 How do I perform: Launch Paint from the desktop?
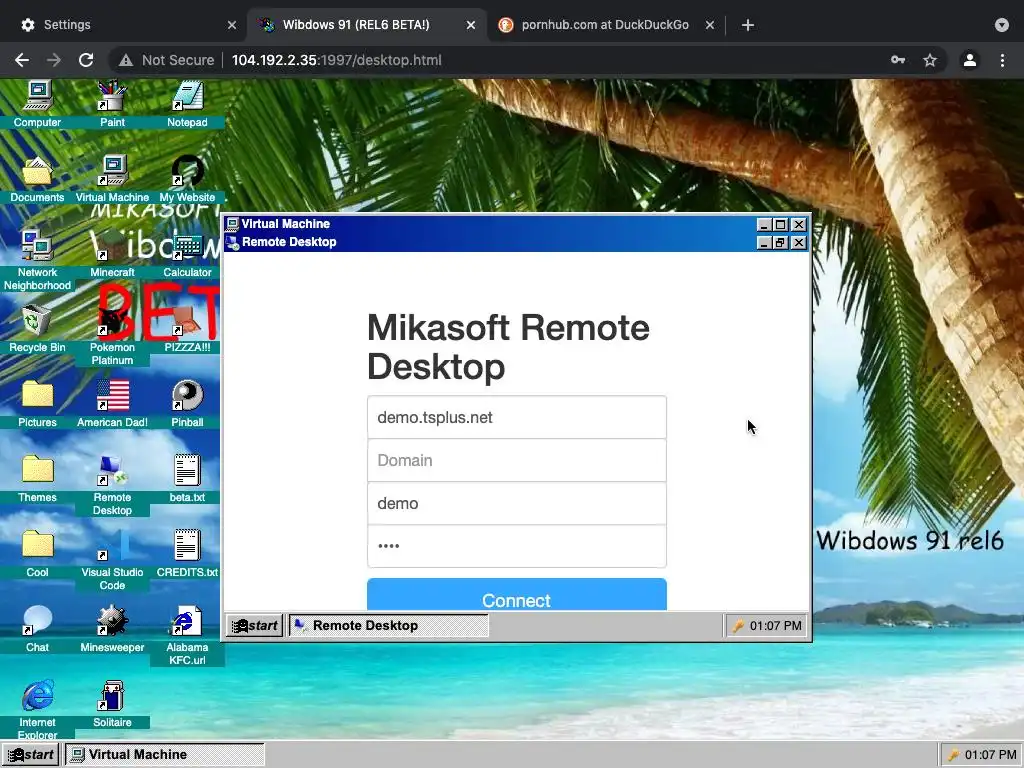pyautogui.click(x=112, y=103)
